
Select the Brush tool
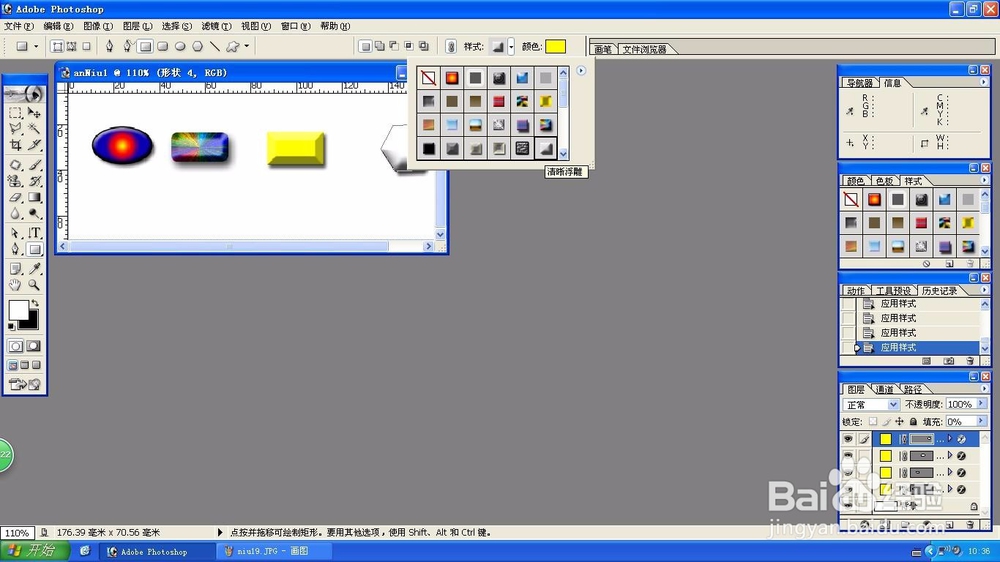pyautogui.click(x=34, y=165)
